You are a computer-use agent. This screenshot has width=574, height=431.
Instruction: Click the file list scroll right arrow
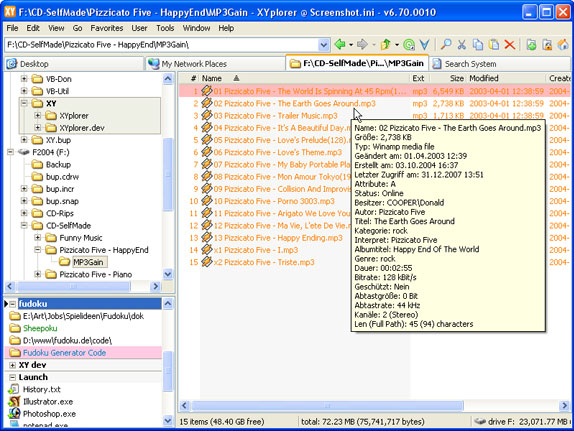pos(565,406)
